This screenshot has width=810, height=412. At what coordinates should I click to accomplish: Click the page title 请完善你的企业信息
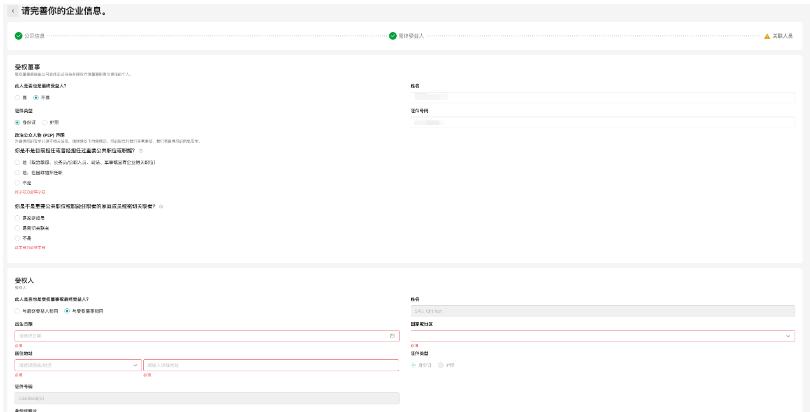64,11
